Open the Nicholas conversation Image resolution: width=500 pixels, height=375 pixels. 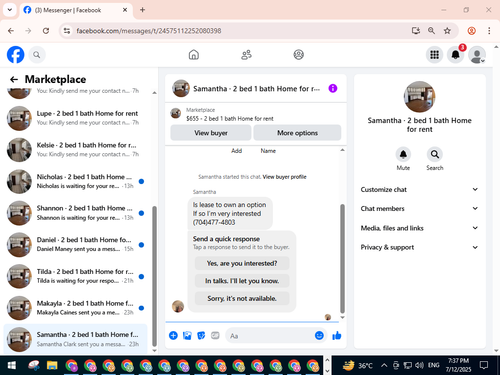click(x=75, y=181)
